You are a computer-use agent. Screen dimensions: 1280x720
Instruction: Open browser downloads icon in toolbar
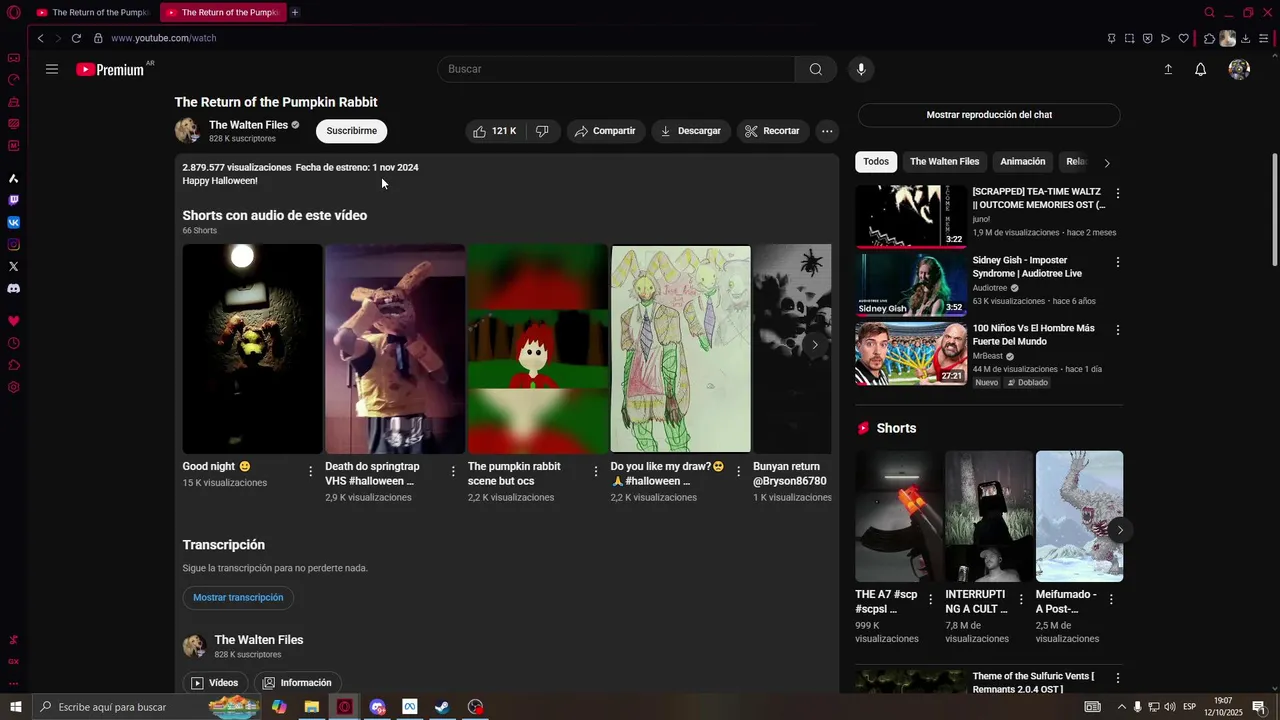(x=1246, y=38)
